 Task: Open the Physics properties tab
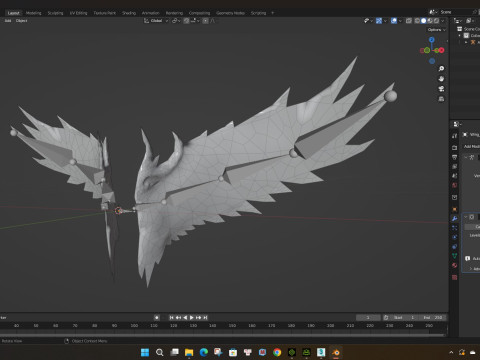pos(454,237)
